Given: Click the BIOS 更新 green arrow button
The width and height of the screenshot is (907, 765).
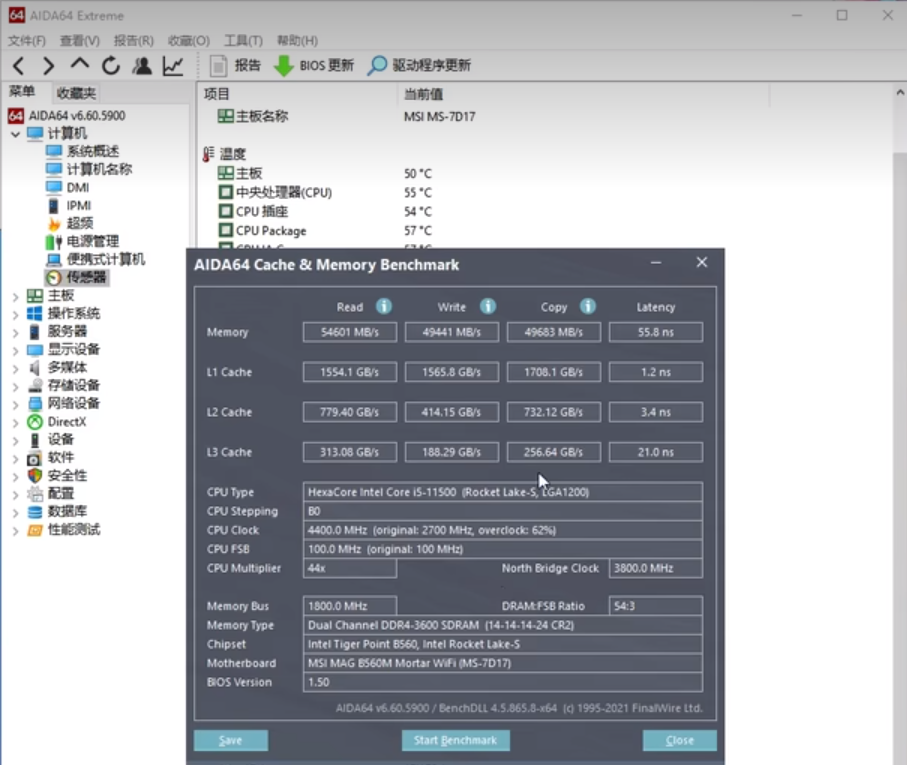Looking at the screenshot, I should point(314,66).
